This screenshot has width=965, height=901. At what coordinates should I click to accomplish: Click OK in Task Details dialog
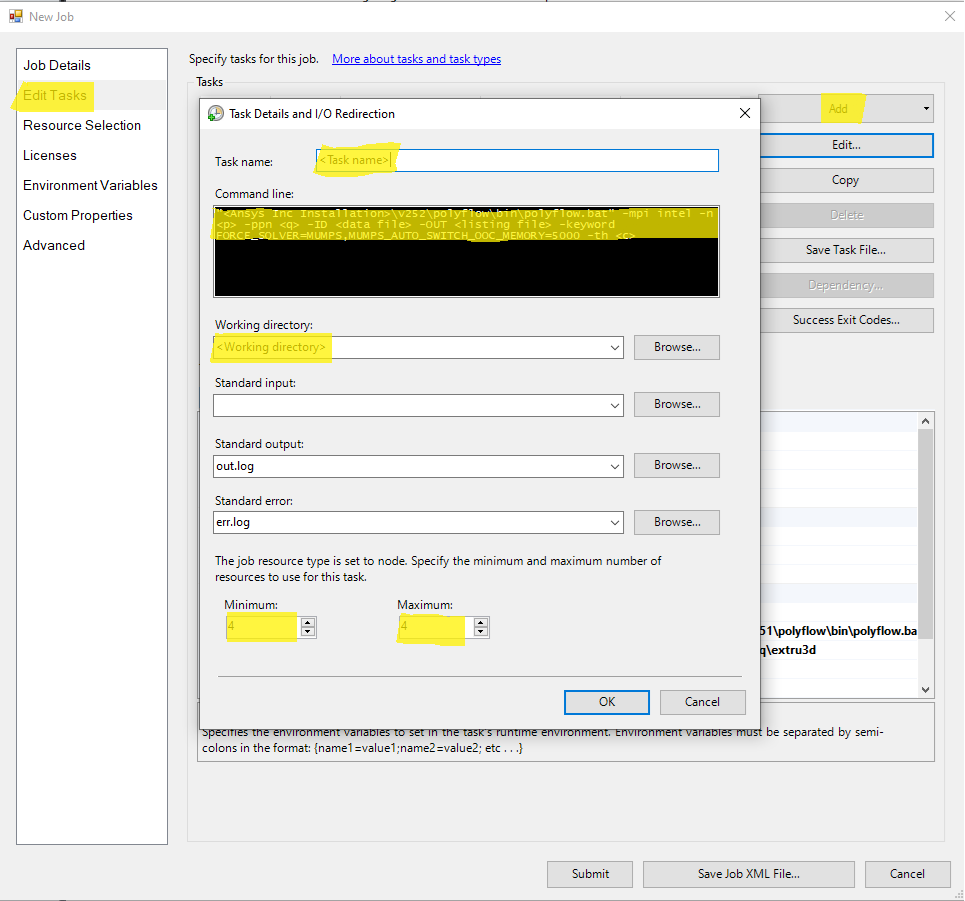click(607, 702)
